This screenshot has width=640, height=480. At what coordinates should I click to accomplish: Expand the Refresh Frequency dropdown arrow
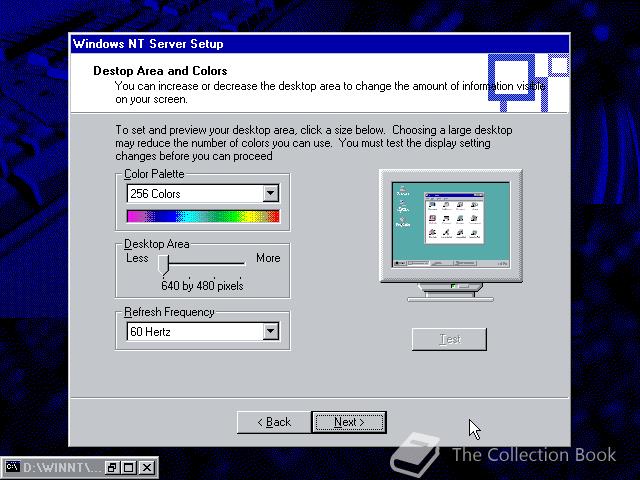(x=271, y=331)
